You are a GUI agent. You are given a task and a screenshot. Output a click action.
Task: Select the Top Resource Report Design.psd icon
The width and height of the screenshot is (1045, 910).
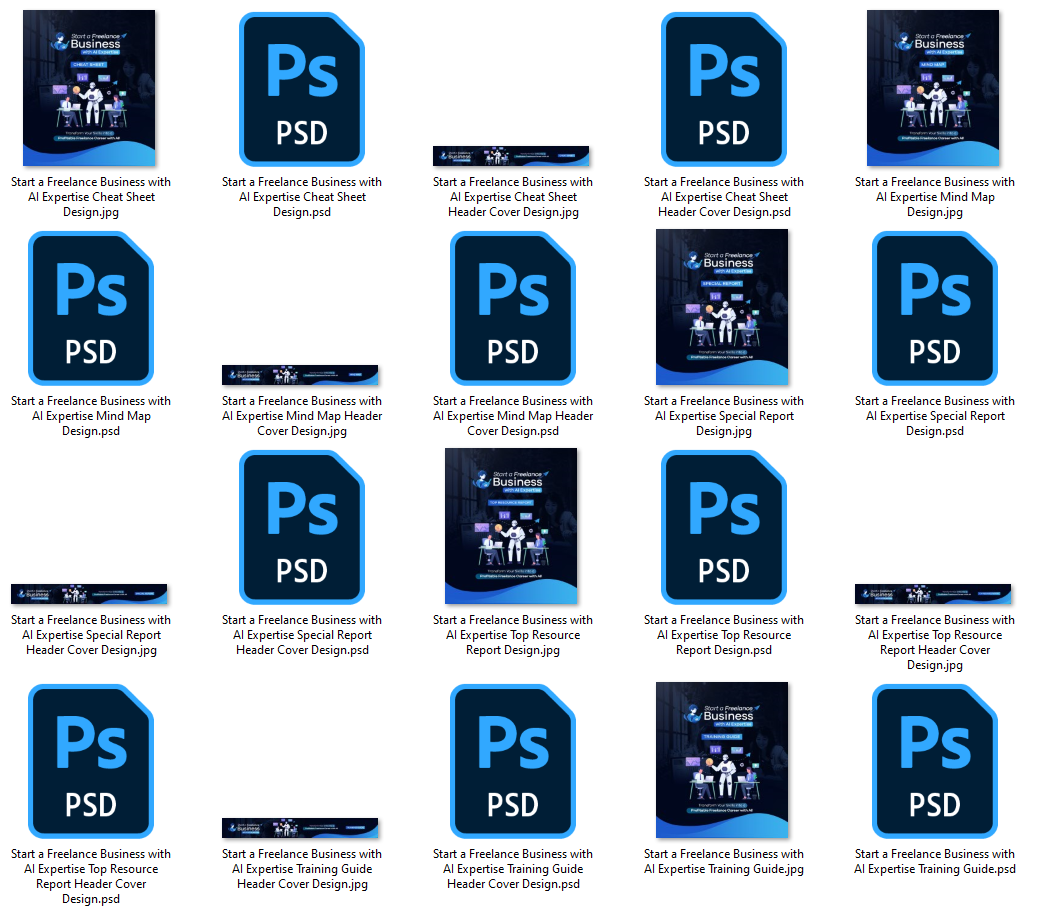pos(723,527)
